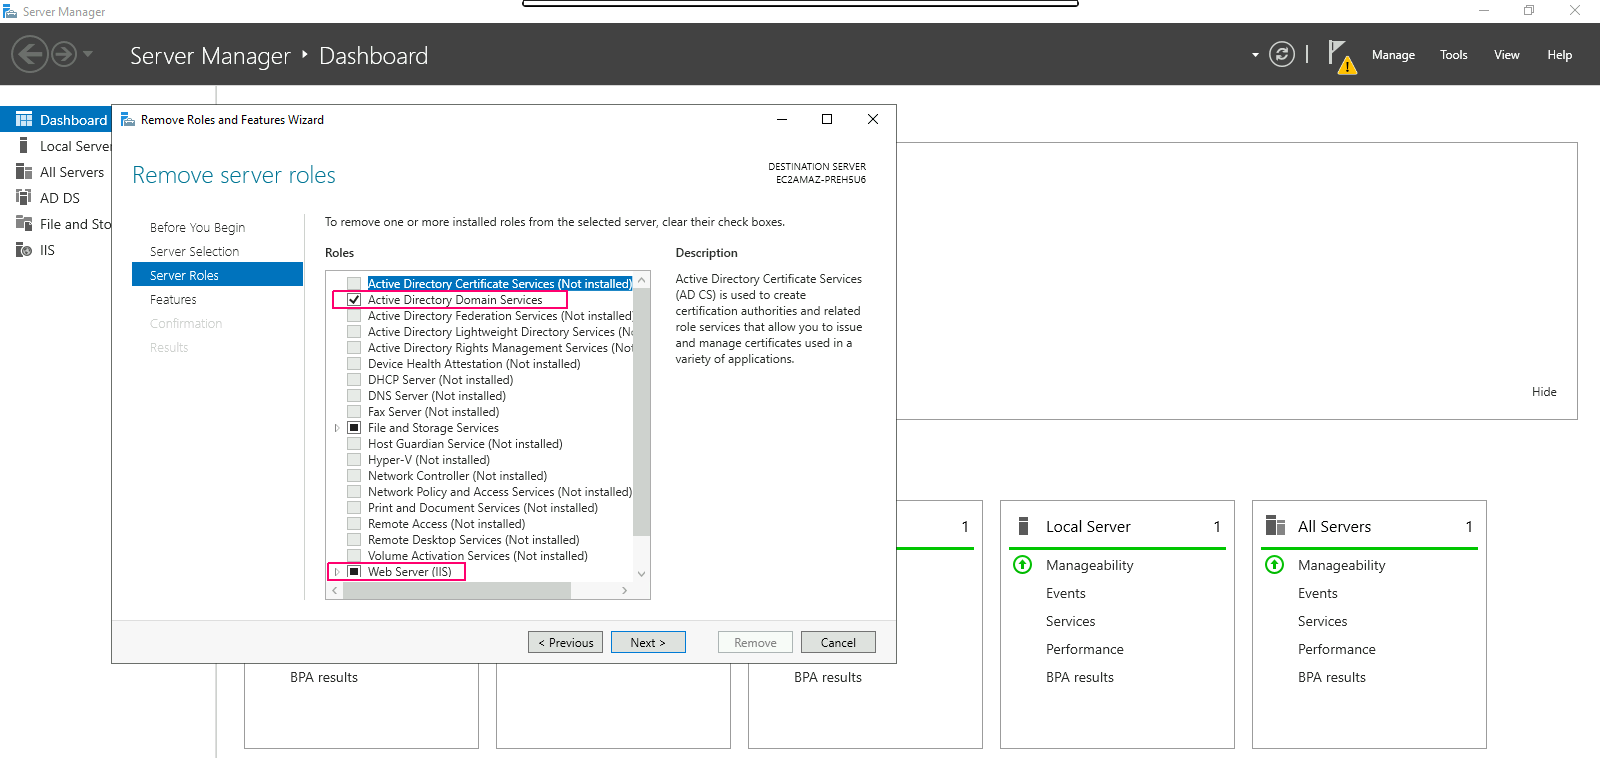The height and width of the screenshot is (758, 1600).
Task: Uncheck Active Directory Domain Services
Action: (x=354, y=299)
